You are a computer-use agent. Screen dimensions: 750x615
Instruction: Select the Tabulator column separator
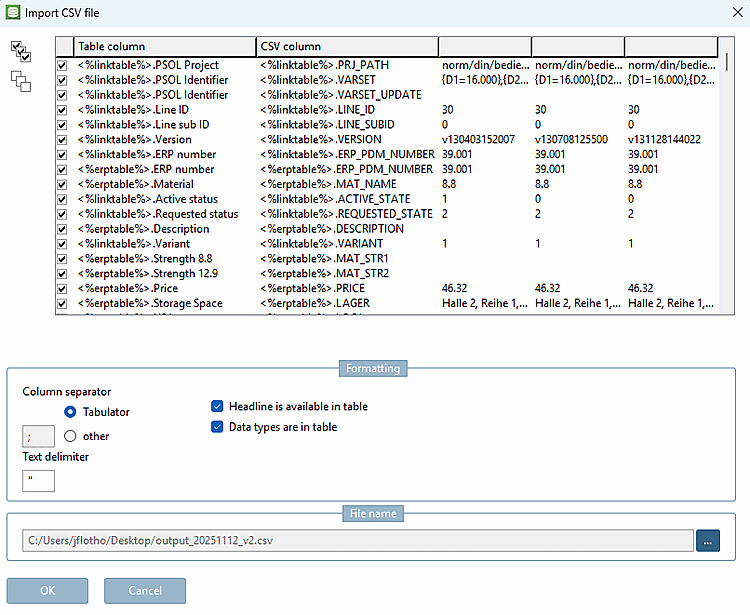tap(70, 412)
